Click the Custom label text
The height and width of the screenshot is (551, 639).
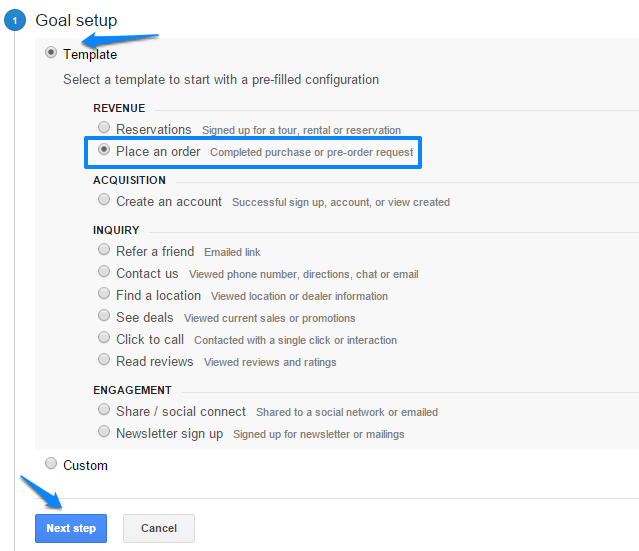tap(85, 465)
